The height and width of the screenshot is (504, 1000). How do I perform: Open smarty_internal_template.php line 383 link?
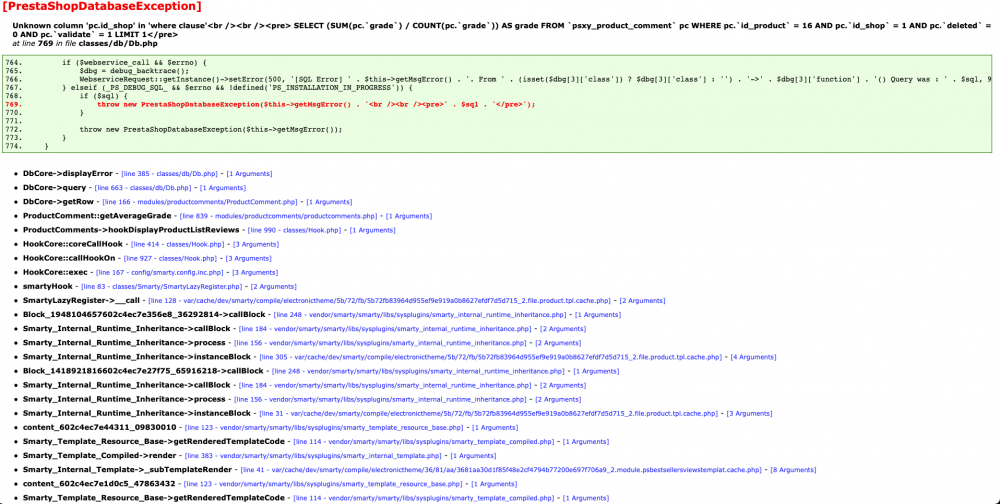(313, 455)
